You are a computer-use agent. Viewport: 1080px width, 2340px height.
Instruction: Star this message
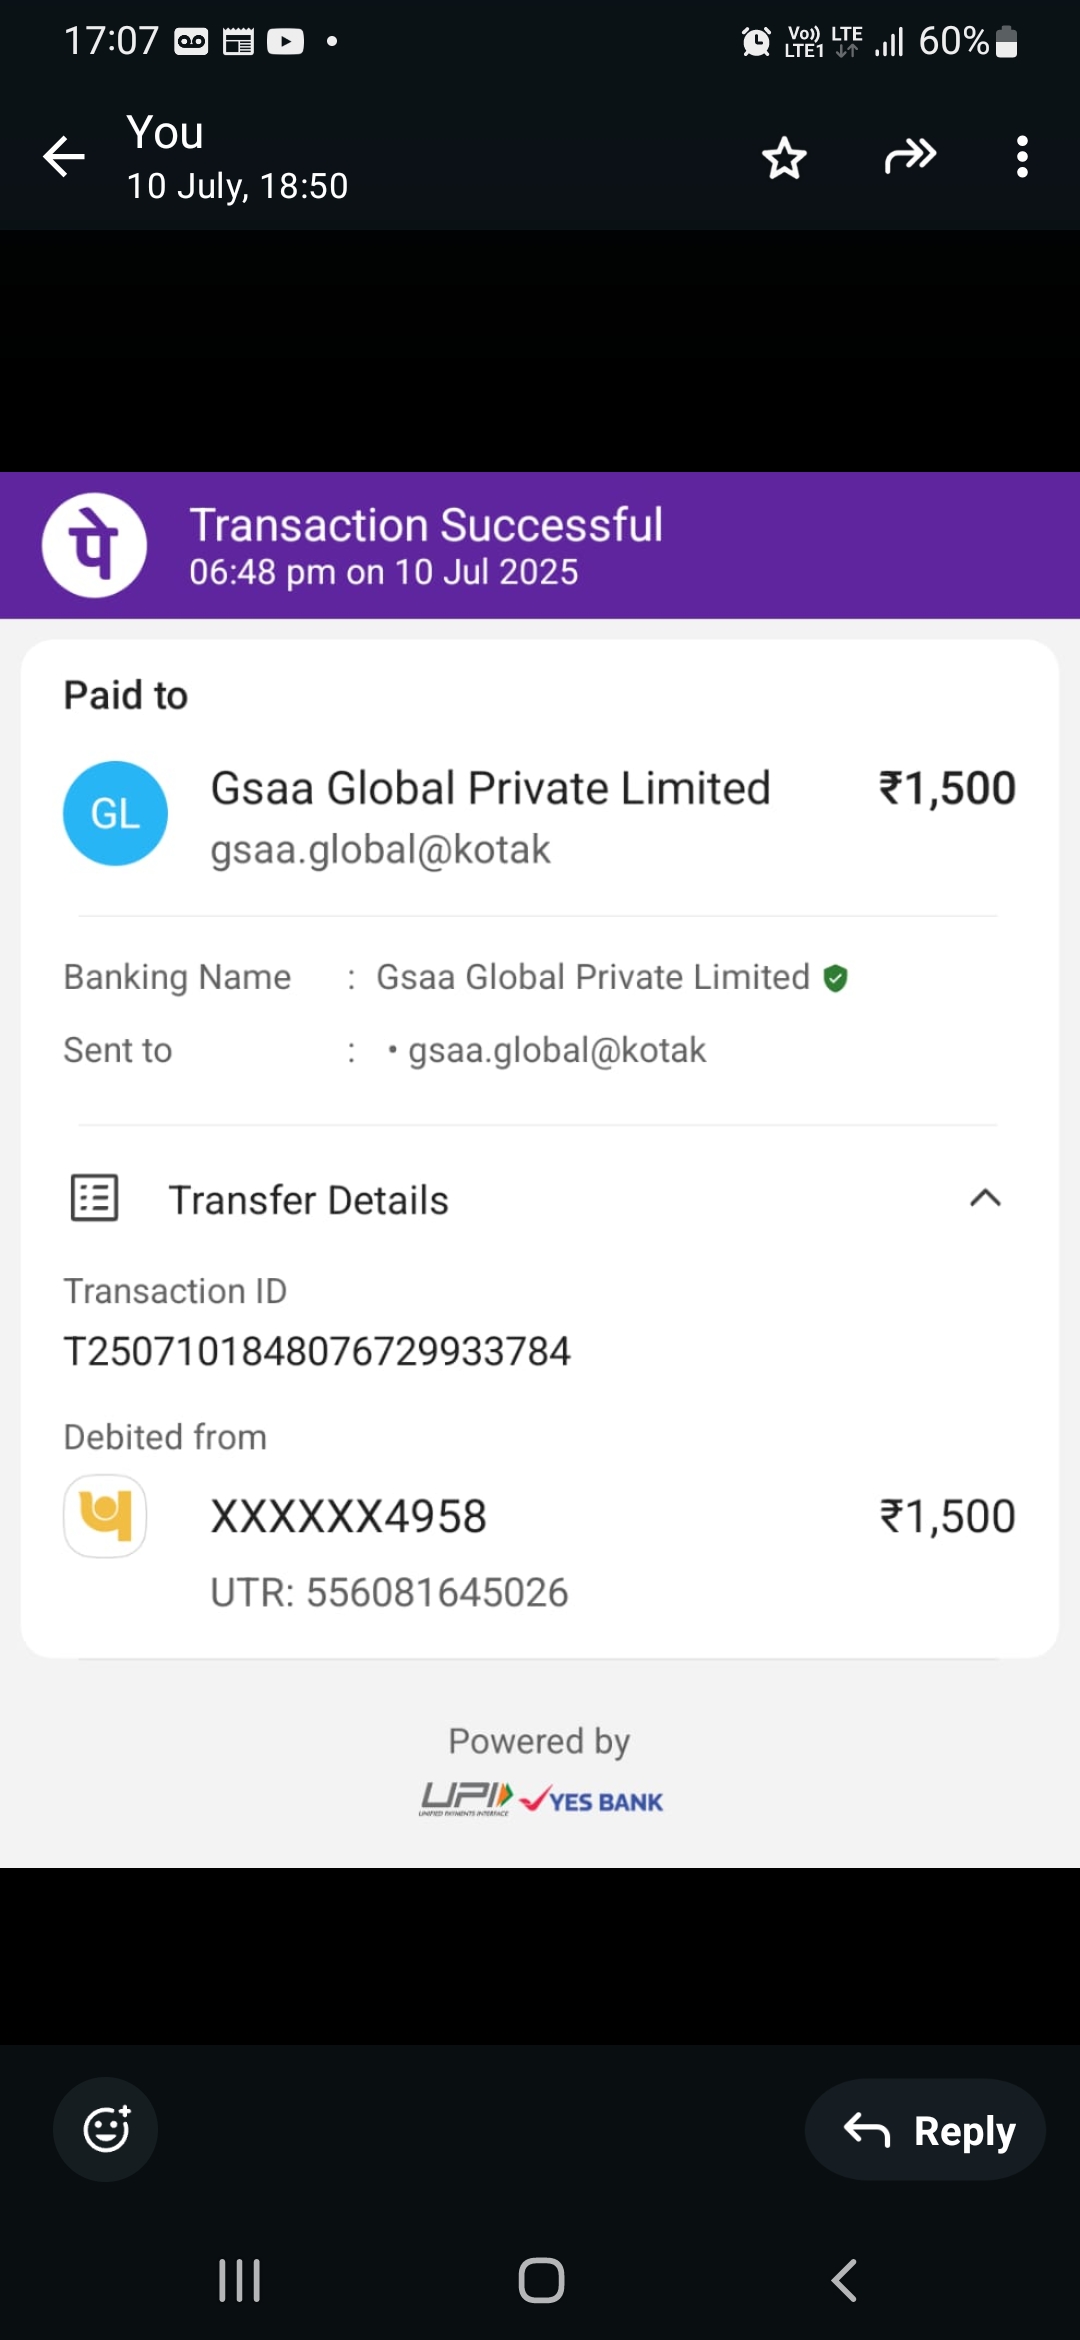point(784,157)
